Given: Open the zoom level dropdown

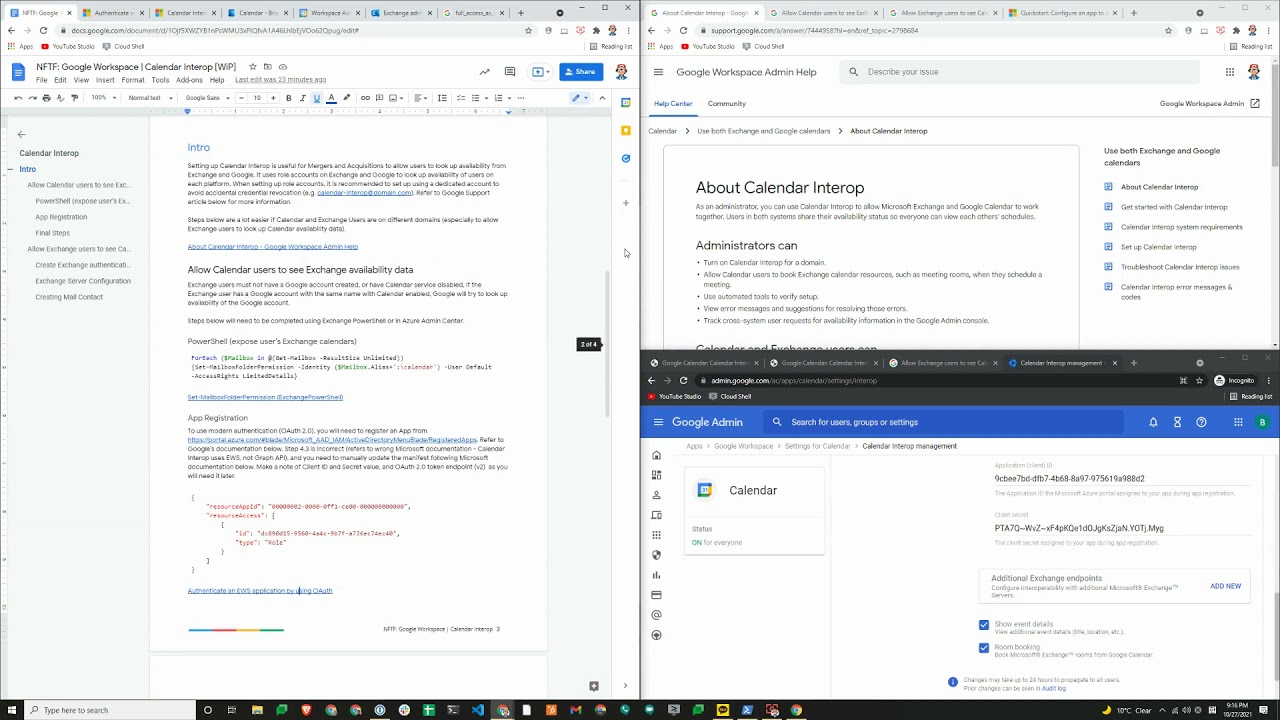Looking at the screenshot, I should 104,98.
